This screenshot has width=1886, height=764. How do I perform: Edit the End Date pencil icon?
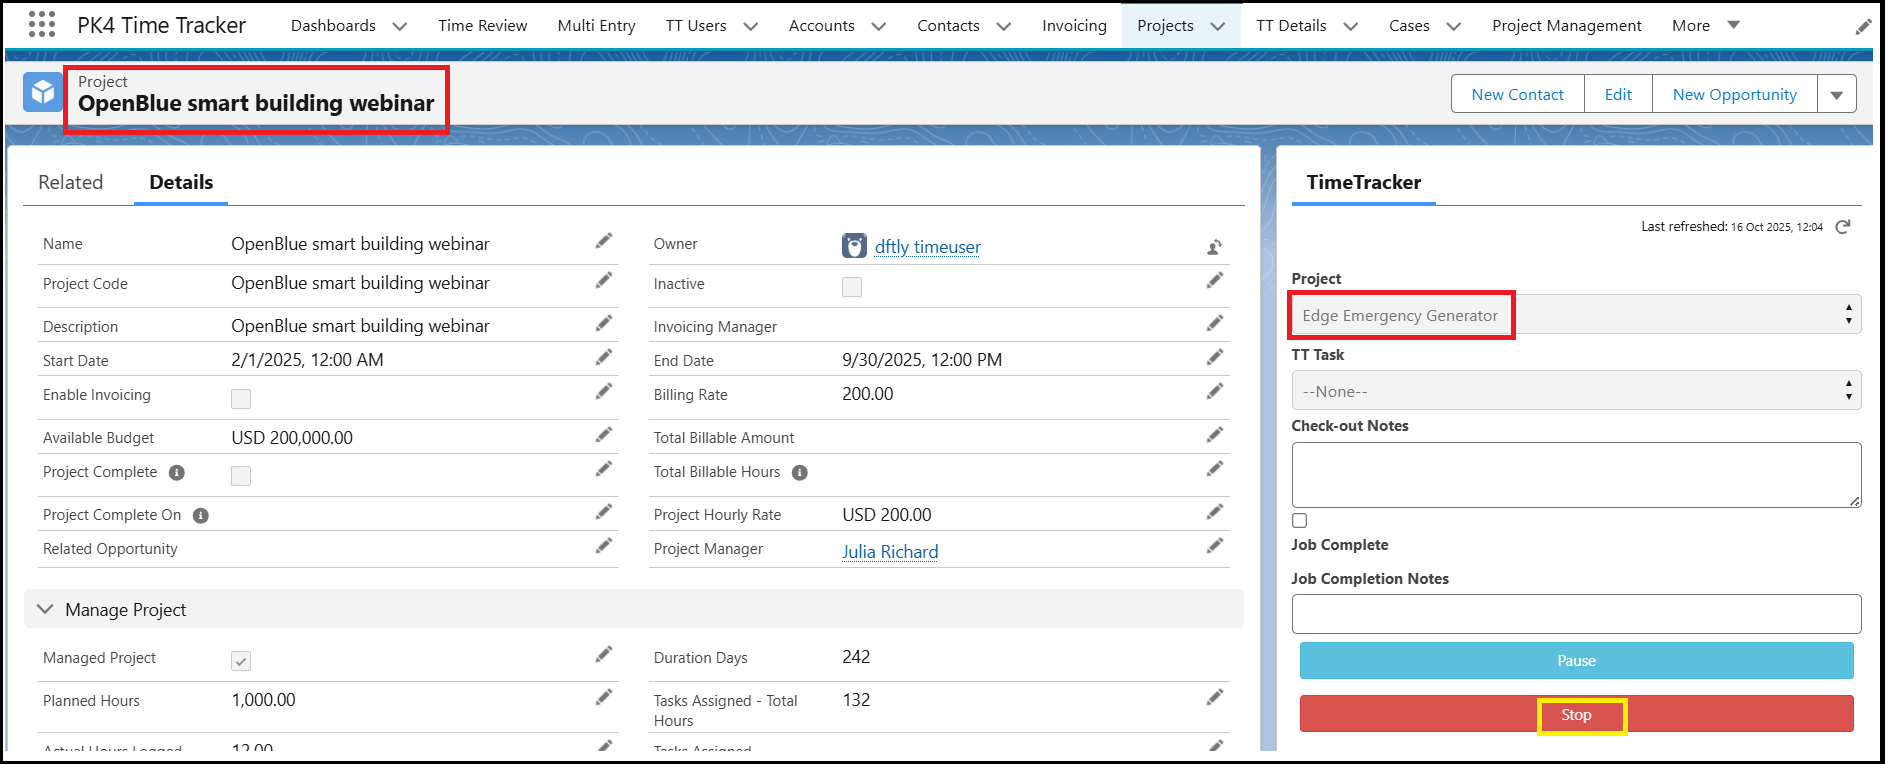[1215, 358]
